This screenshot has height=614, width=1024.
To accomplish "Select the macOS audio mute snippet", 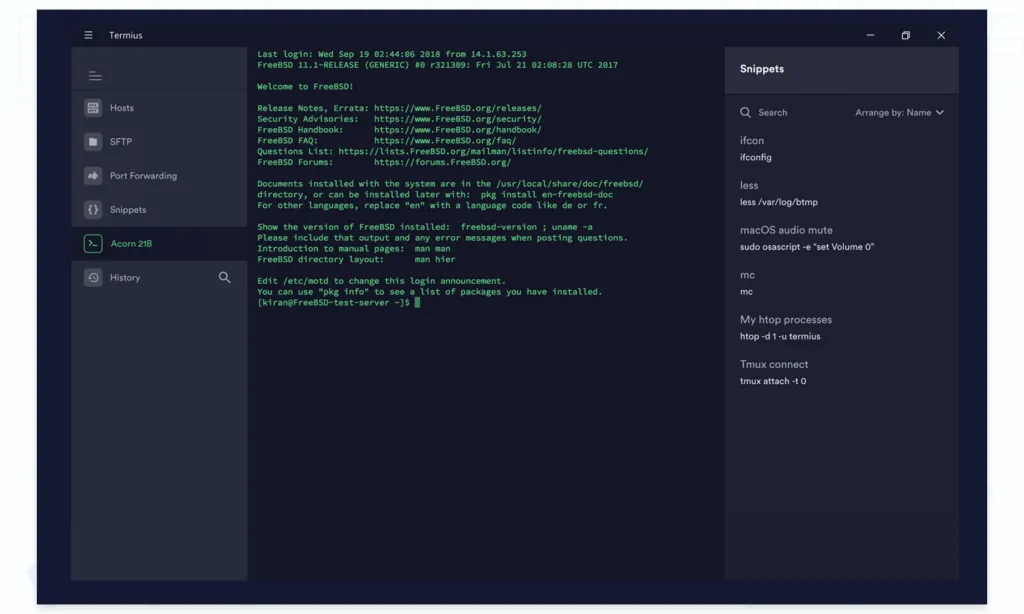I will point(786,230).
